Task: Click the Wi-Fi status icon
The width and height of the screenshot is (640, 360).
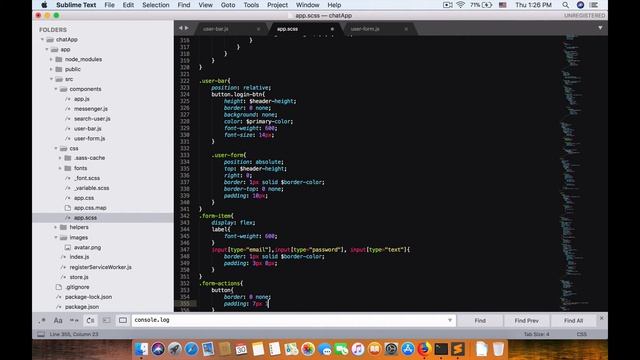Action: coord(460,5)
